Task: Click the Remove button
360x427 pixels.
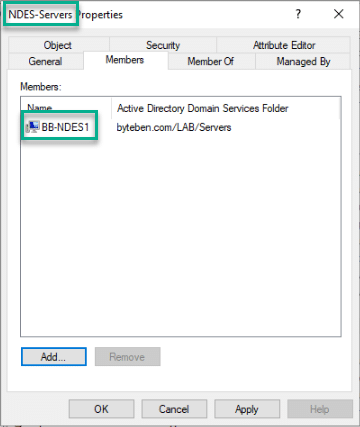Action: (127, 357)
